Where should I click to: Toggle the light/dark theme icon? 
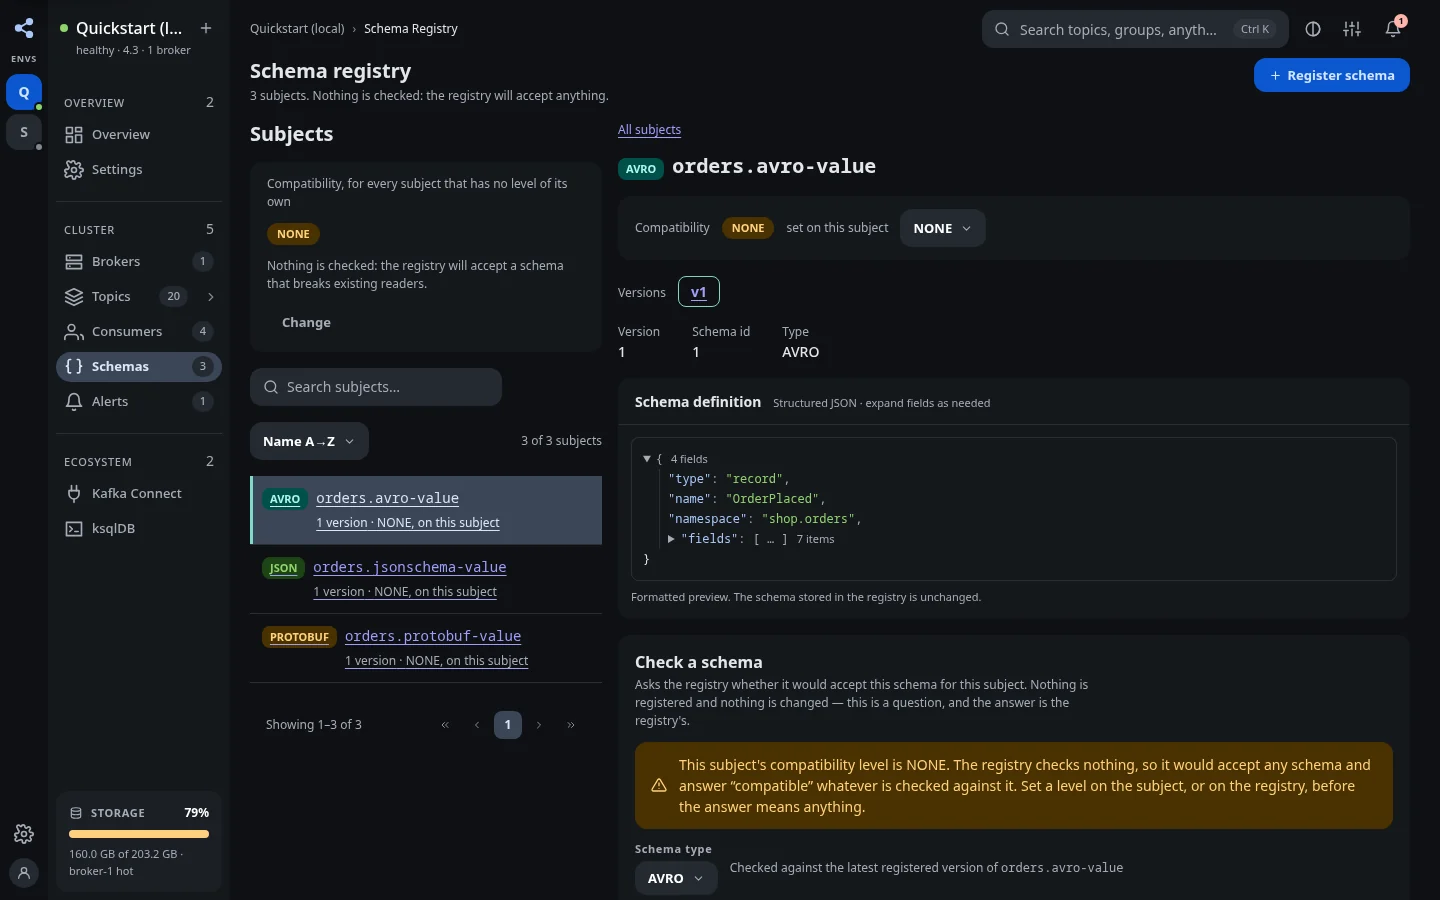coord(1313,29)
